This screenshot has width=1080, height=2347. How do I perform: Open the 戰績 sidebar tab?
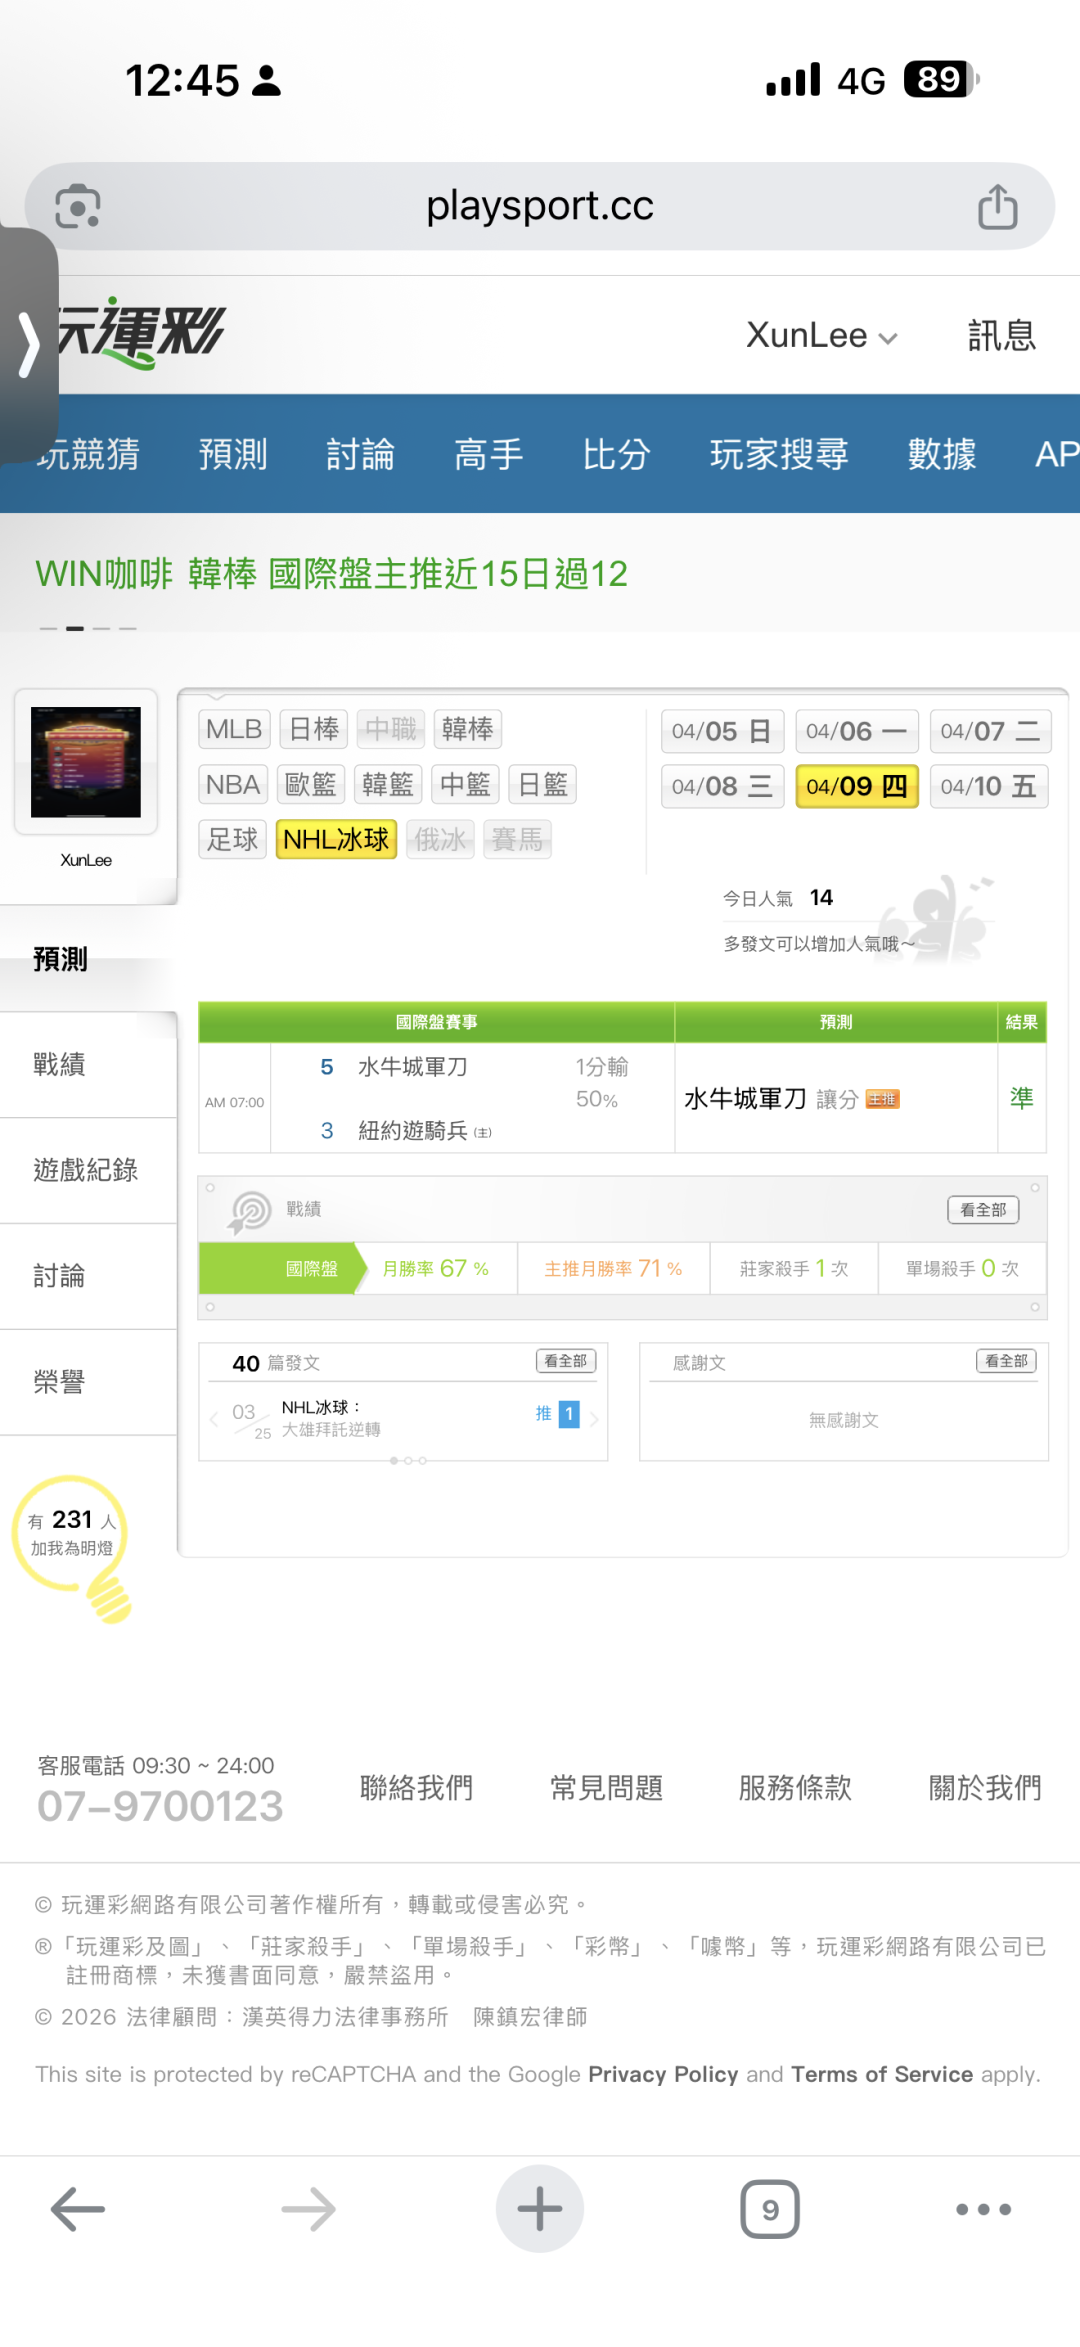coord(60,1064)
